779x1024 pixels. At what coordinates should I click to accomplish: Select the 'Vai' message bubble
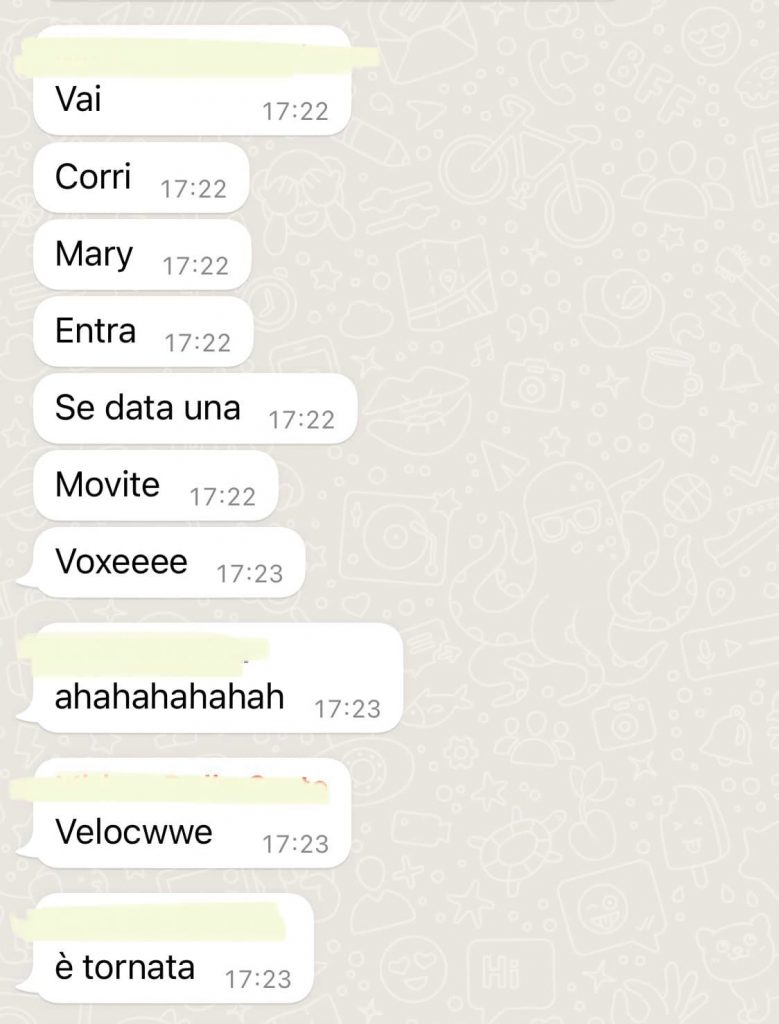click(192, 80)
